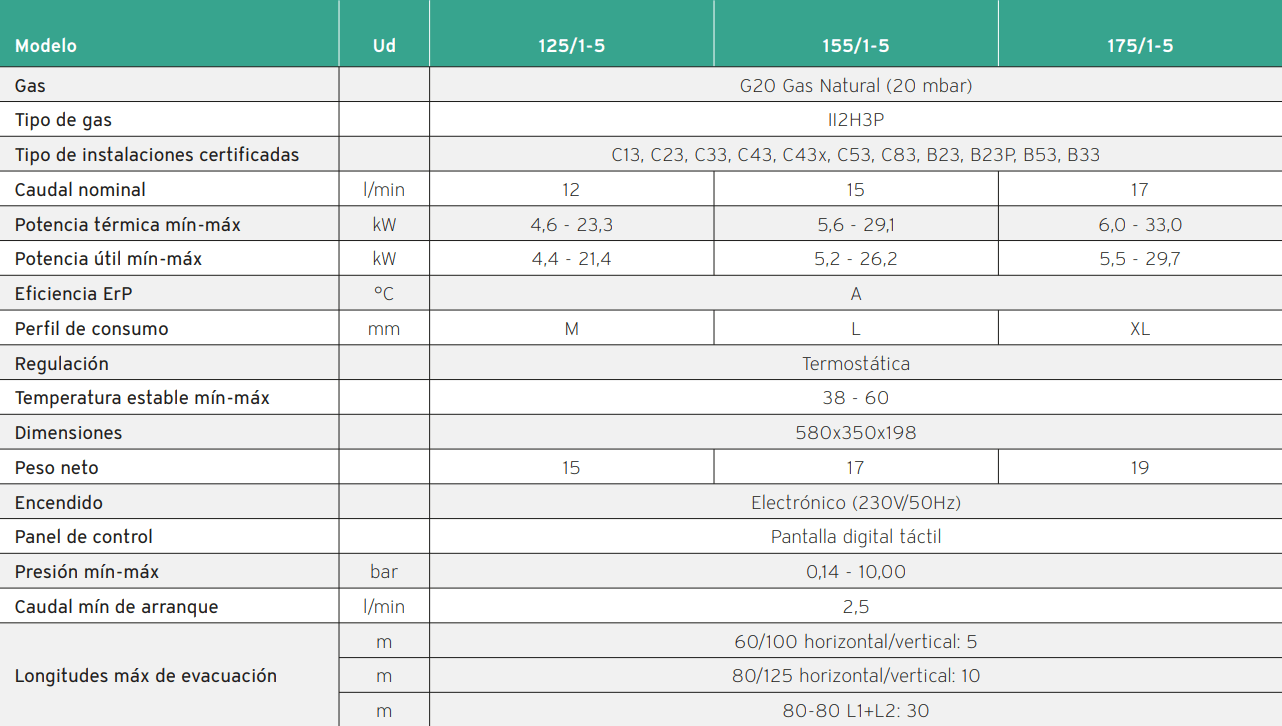Screen dimensions: 1282x726
Task: Click thermal power value '4,6 - 23,3'
Action: [571, 225]
